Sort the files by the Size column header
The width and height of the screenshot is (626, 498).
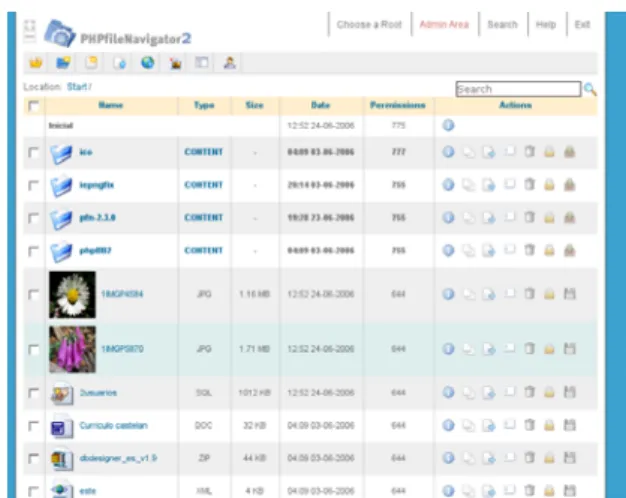pos(255,105)
